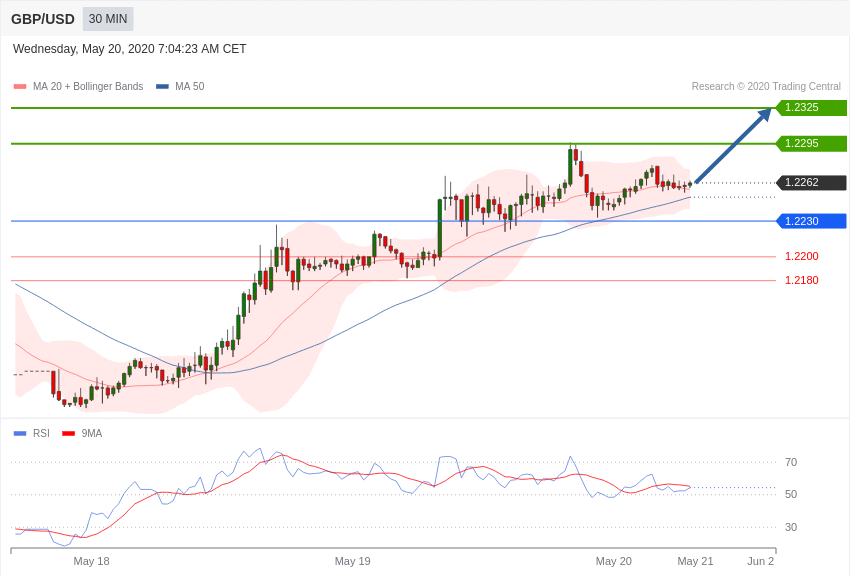Click the Jun 2 date axis label

click(x=761, y=561)
